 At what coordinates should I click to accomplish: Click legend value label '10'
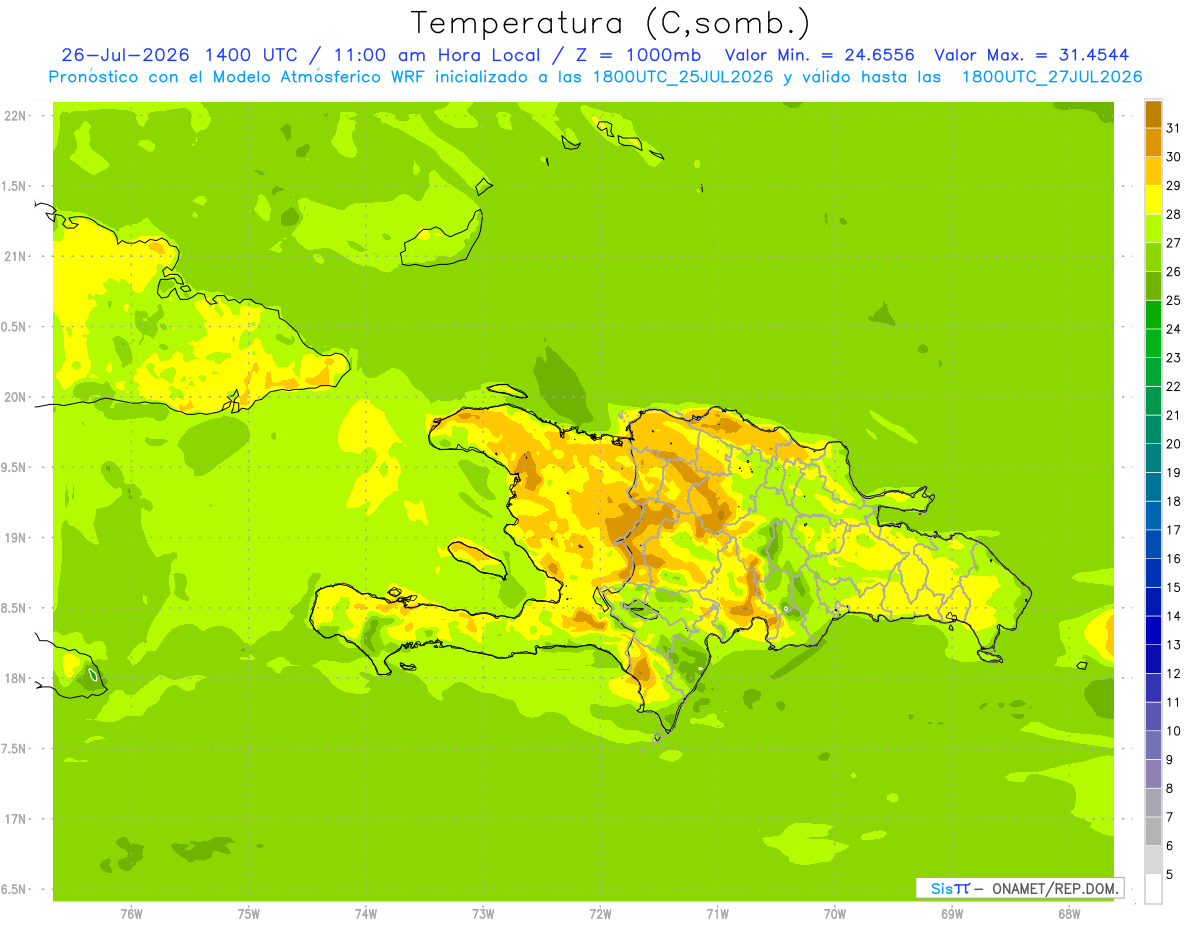1173,730
